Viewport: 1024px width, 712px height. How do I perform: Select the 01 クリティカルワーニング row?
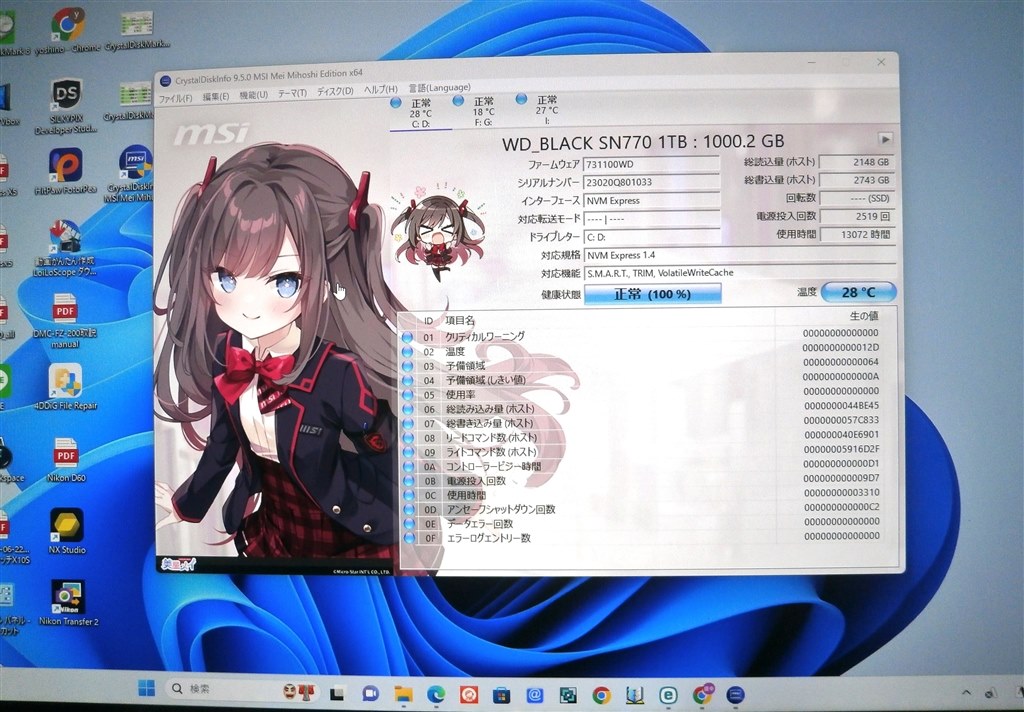647,336
